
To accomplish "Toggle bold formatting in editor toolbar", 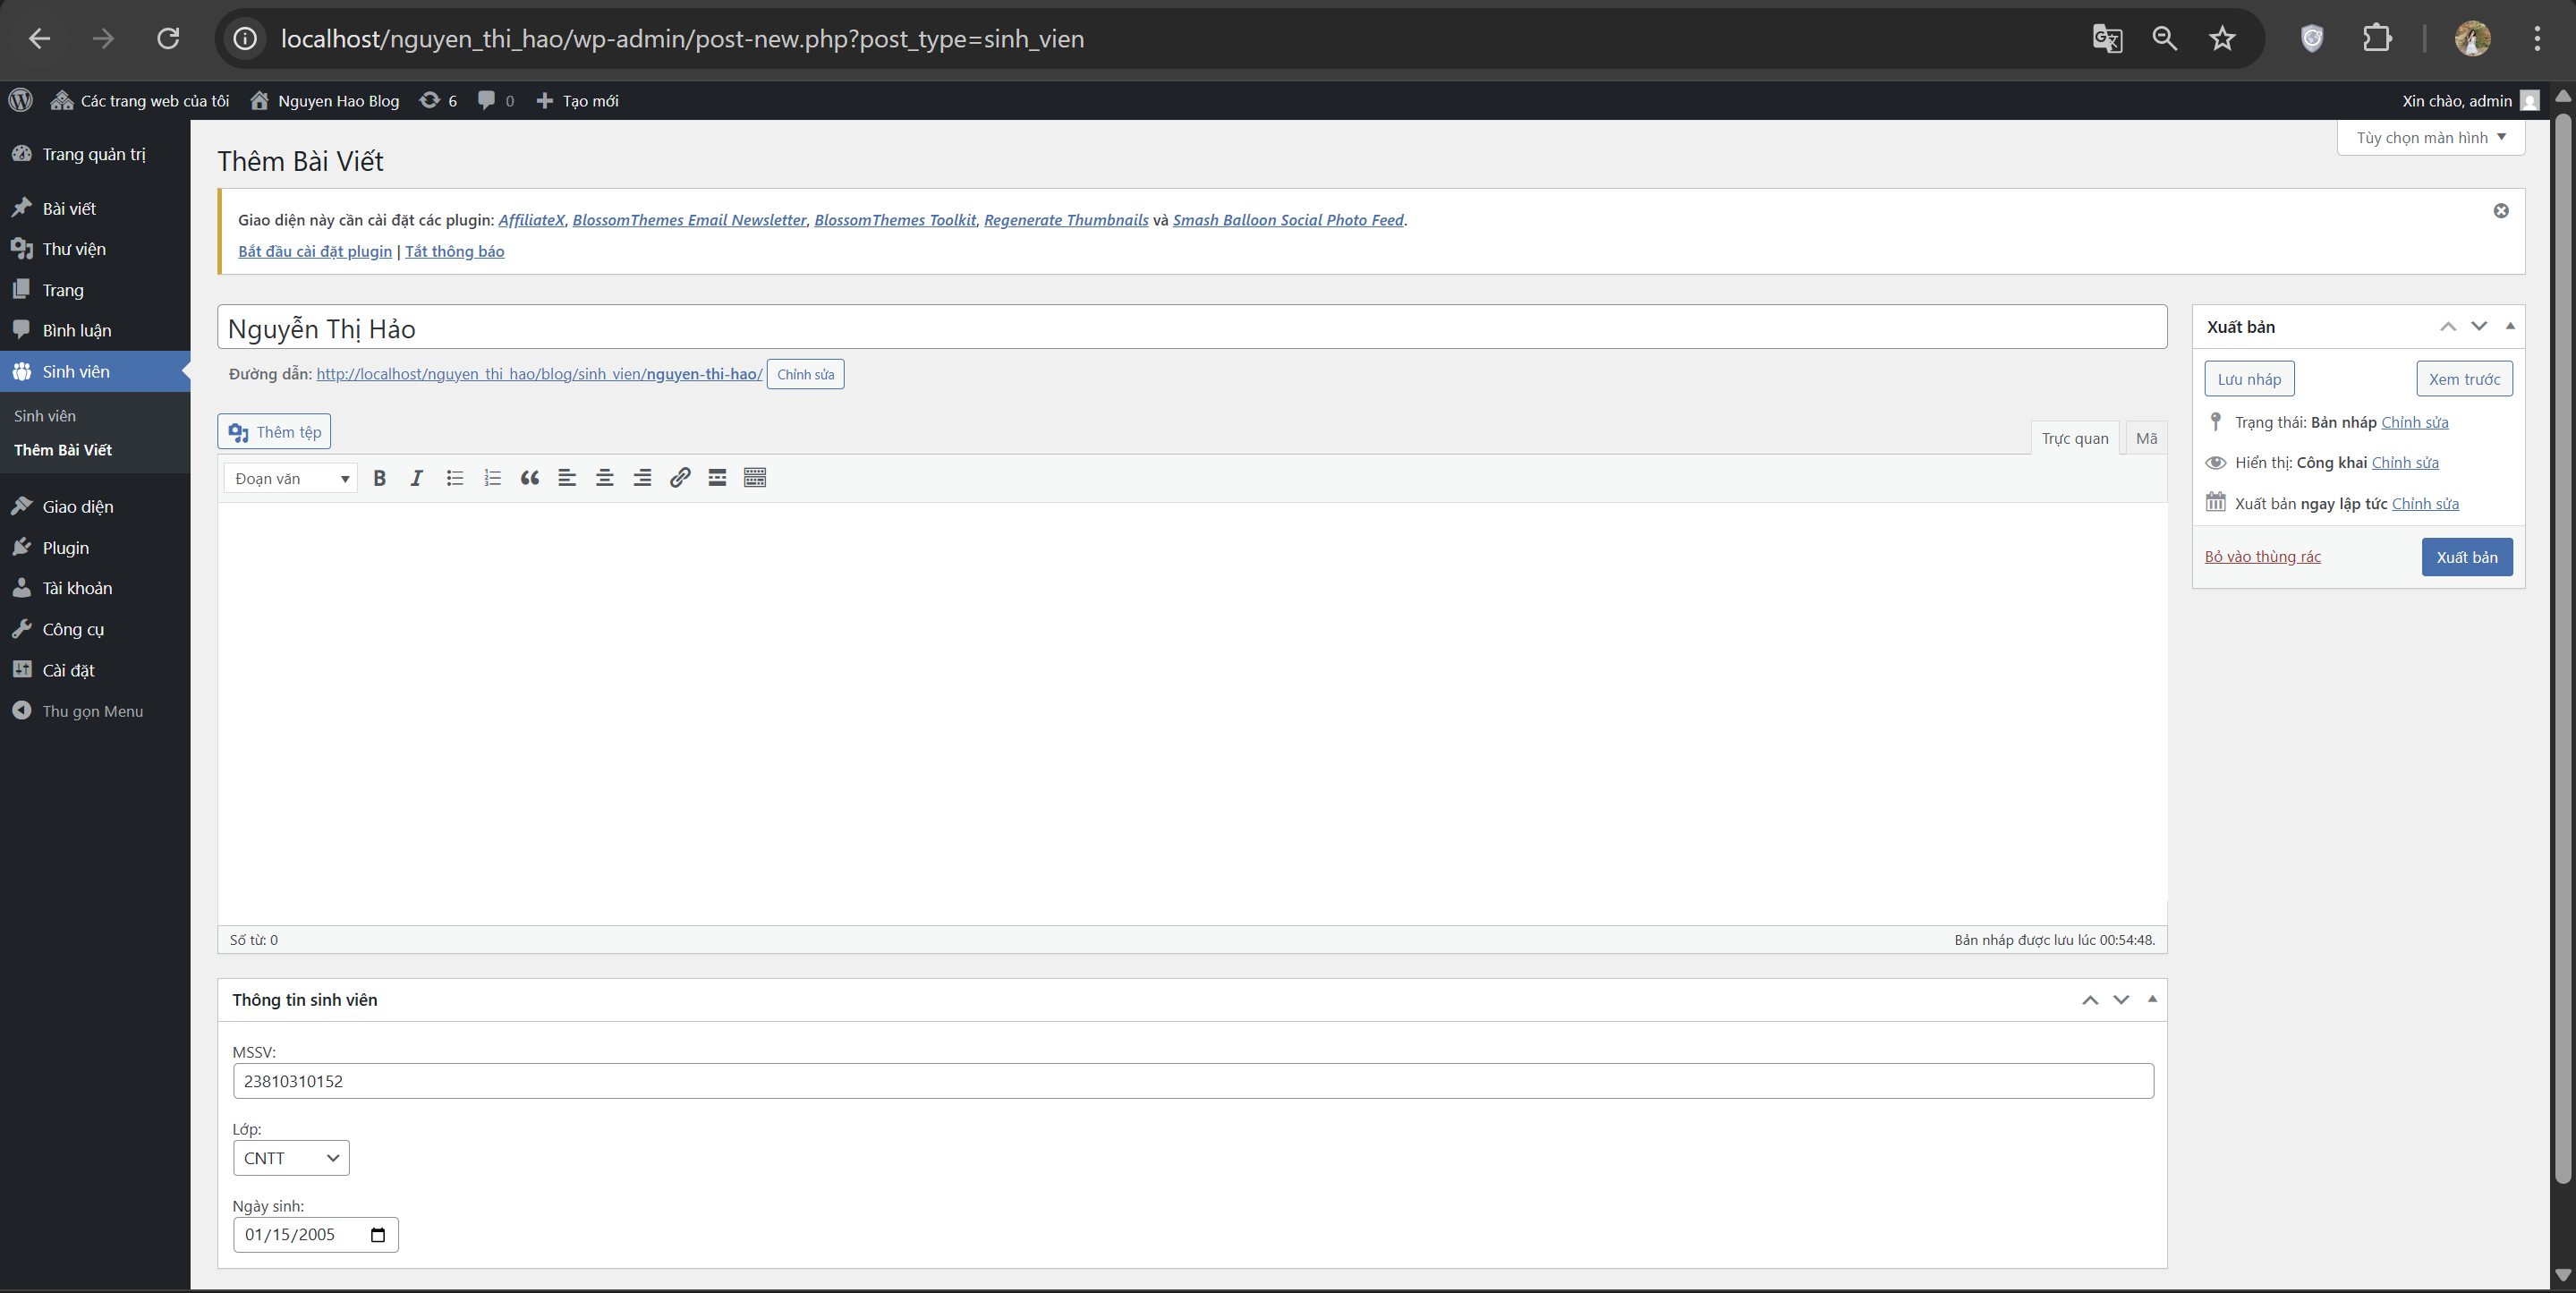I will pyautogui.click(x=379, y=478).
